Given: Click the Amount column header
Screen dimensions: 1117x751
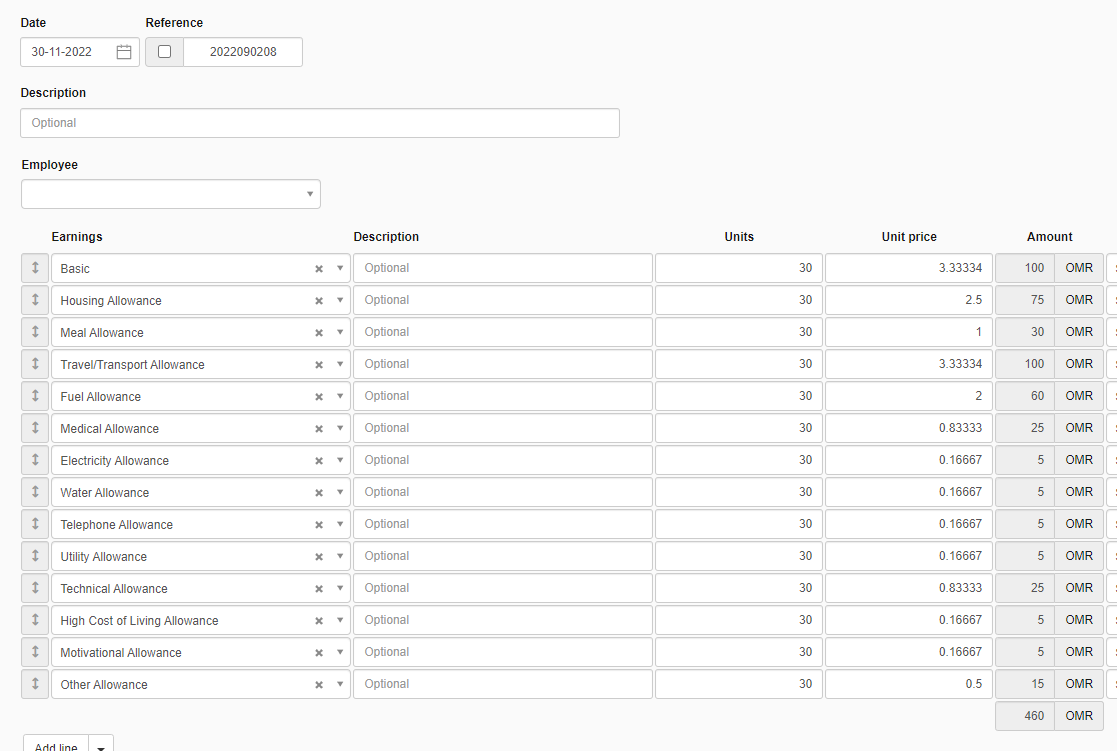Looking at the screenshot, I should pyautogui.click(x=1049, y=237).
